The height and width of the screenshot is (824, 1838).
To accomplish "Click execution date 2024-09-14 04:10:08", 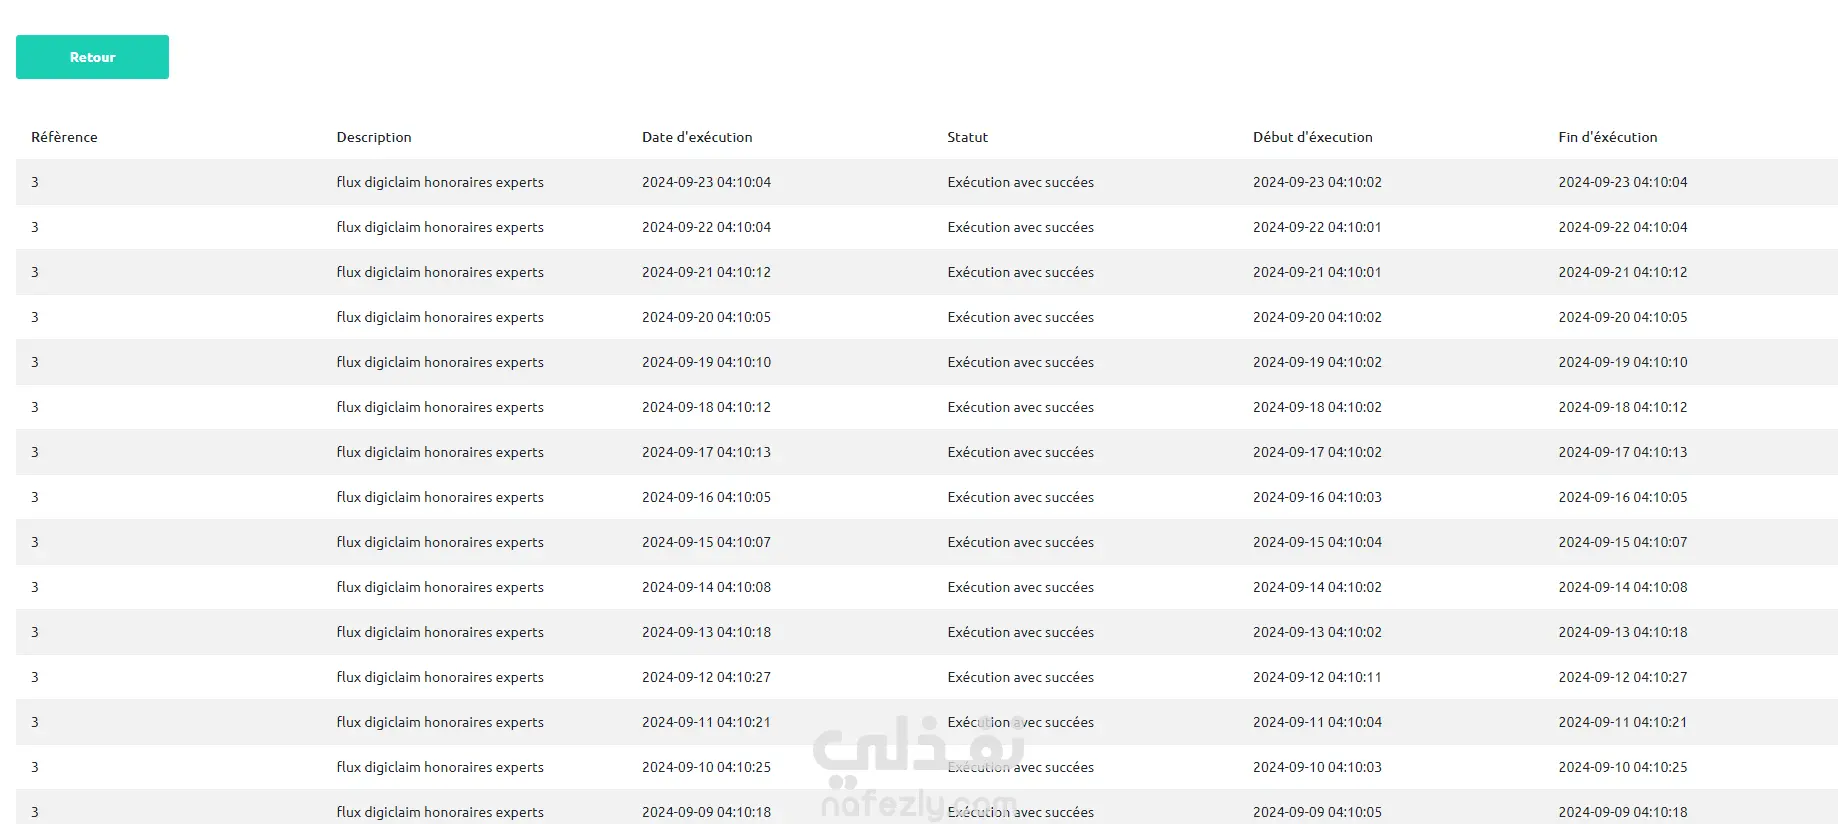I will pyautogui.click(x=706, y=587).
